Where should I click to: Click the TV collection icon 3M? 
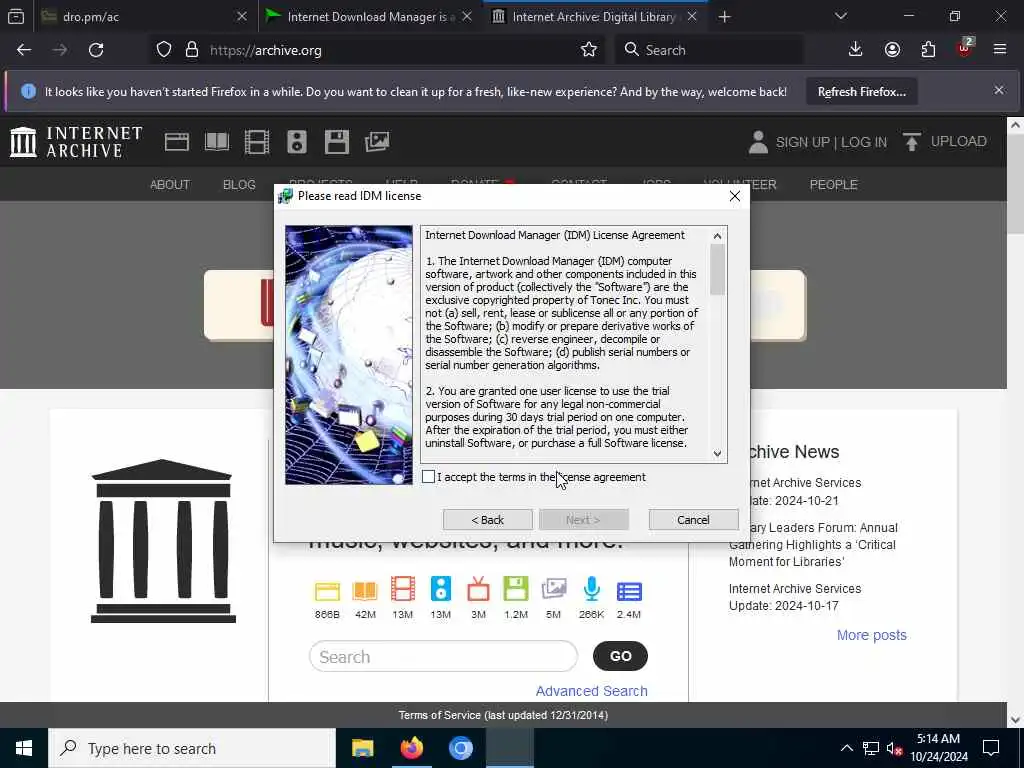(x=478, y=589)
